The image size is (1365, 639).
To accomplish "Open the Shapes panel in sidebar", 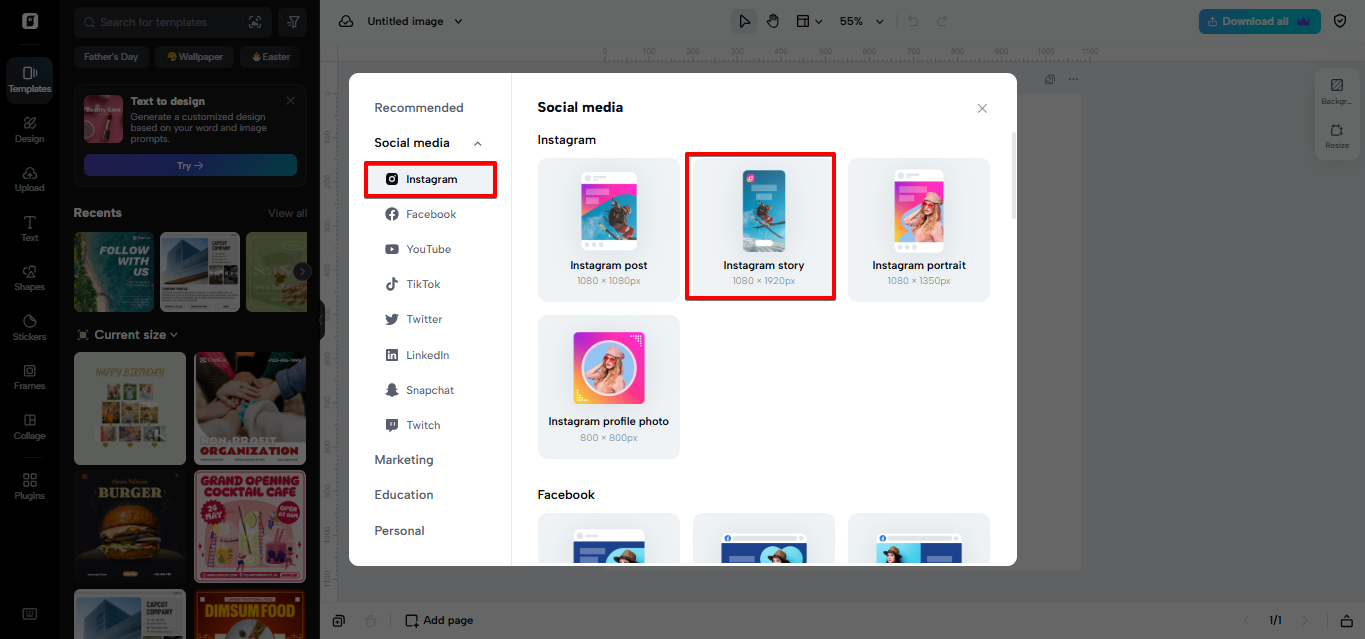I will pos(30,278).
